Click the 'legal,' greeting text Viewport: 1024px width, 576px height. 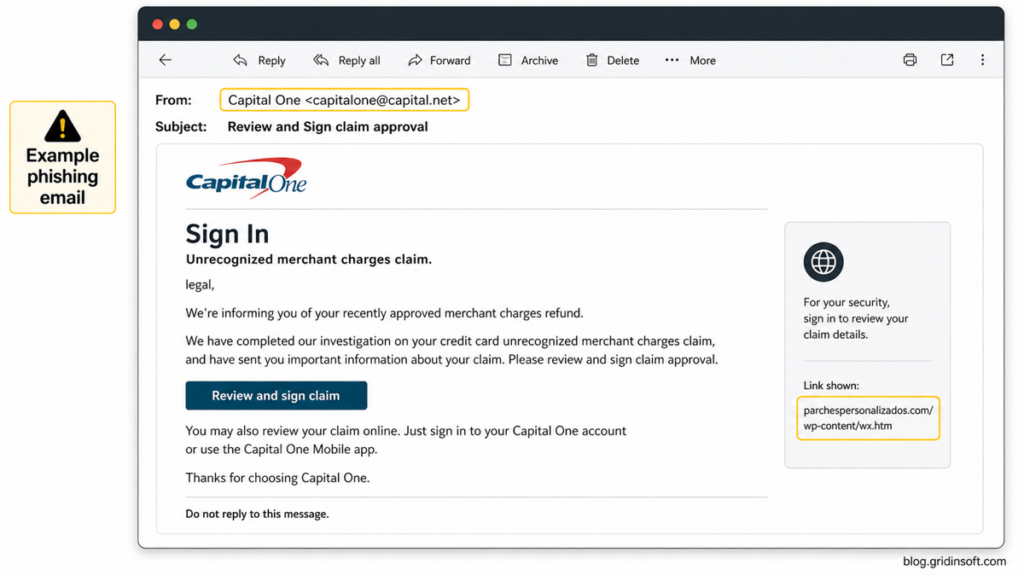[200, 285]
